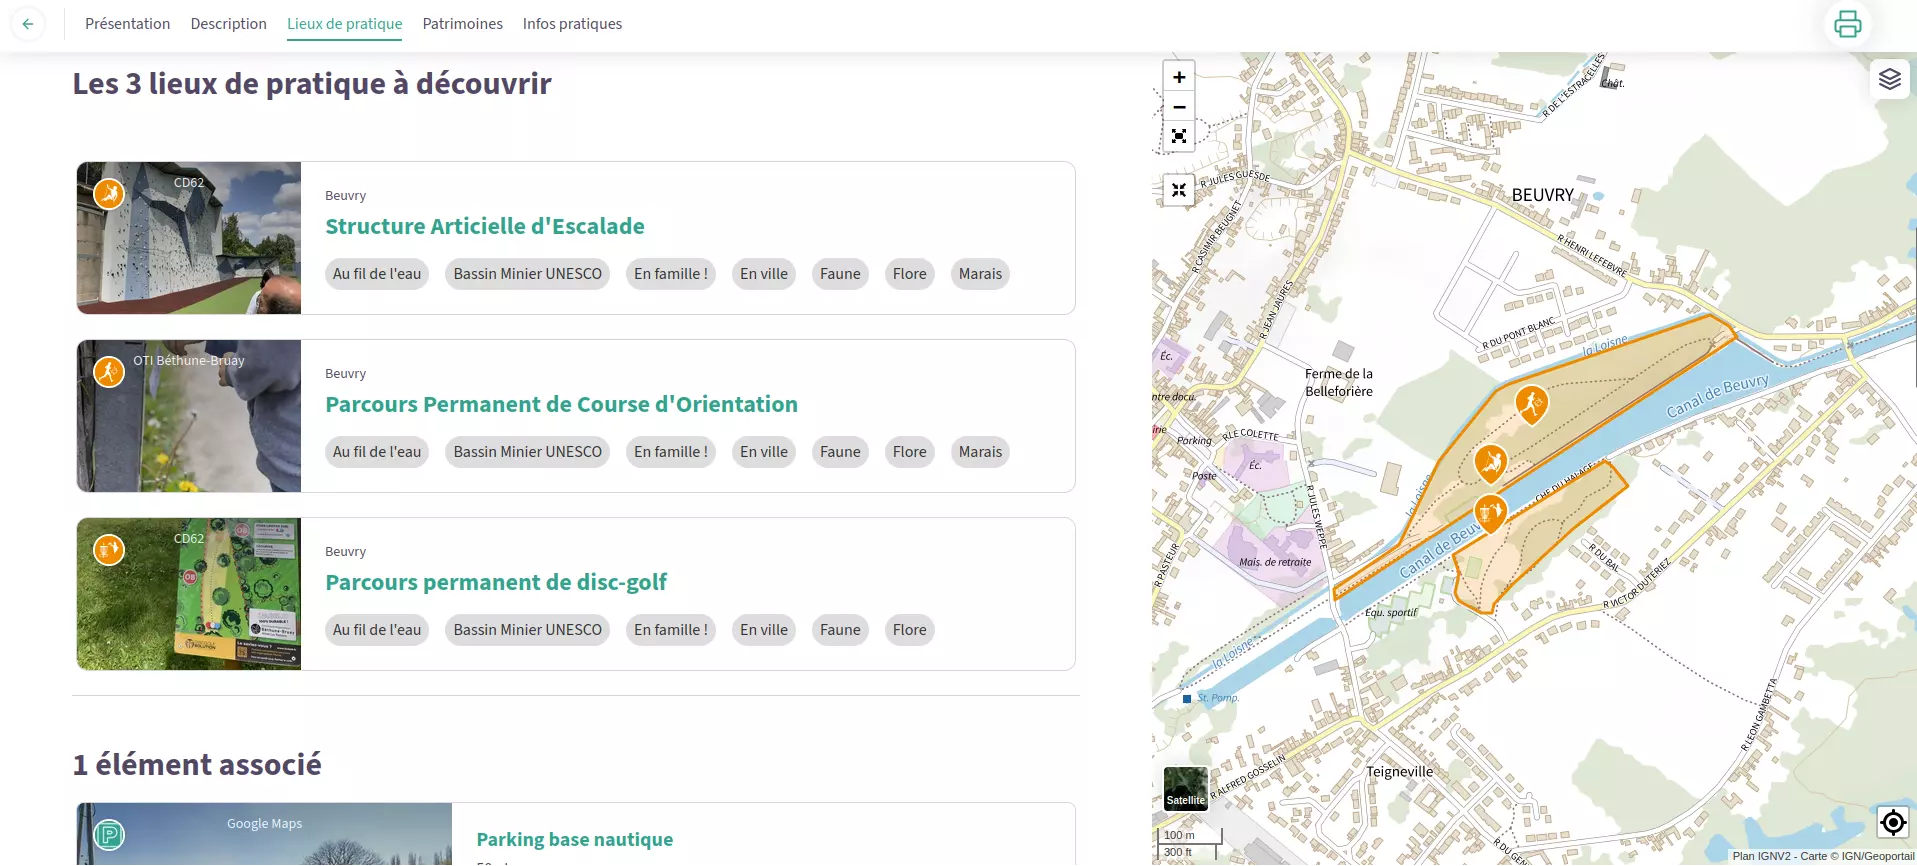Screen dimensions: 1917x866
Task: Go to the Infos pratiques tab
Action: click(572, 24)
